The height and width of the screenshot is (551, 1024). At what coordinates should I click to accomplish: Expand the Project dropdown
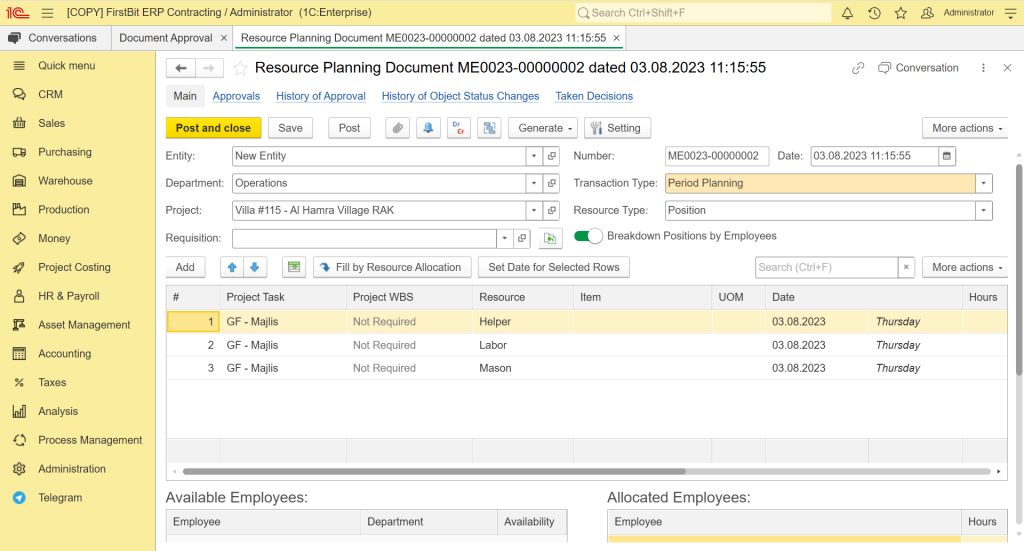(x=534, y=211)
